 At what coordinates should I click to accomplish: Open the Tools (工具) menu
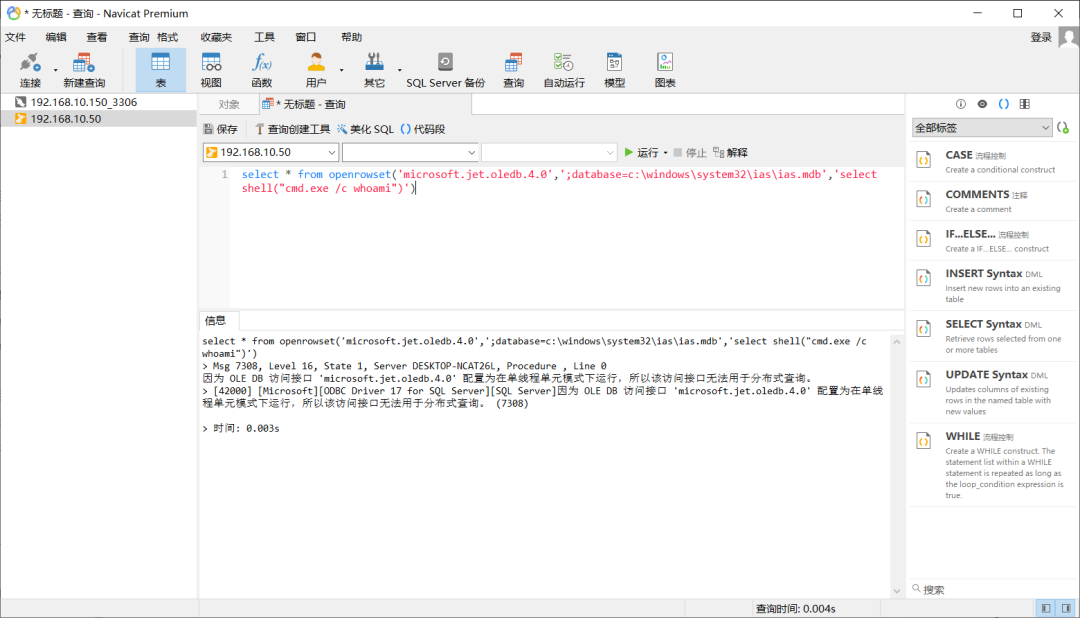(264, 37)
